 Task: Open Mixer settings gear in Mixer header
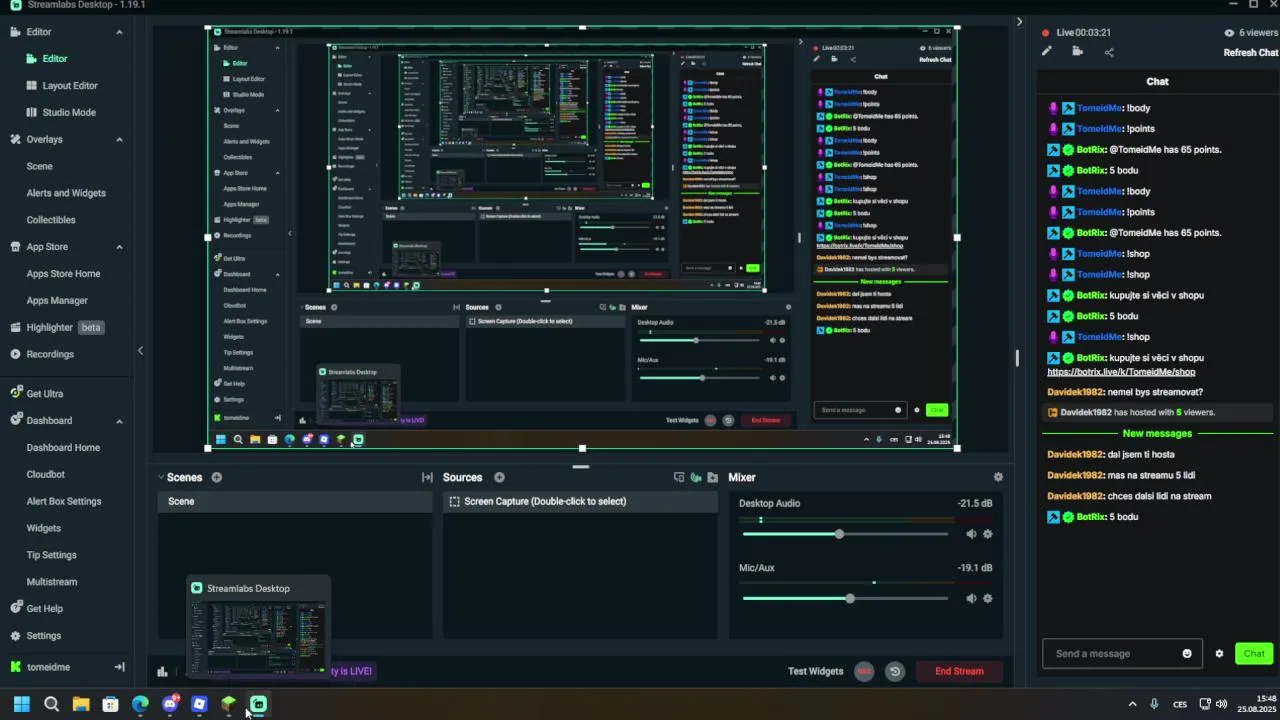tap(997, 478)
